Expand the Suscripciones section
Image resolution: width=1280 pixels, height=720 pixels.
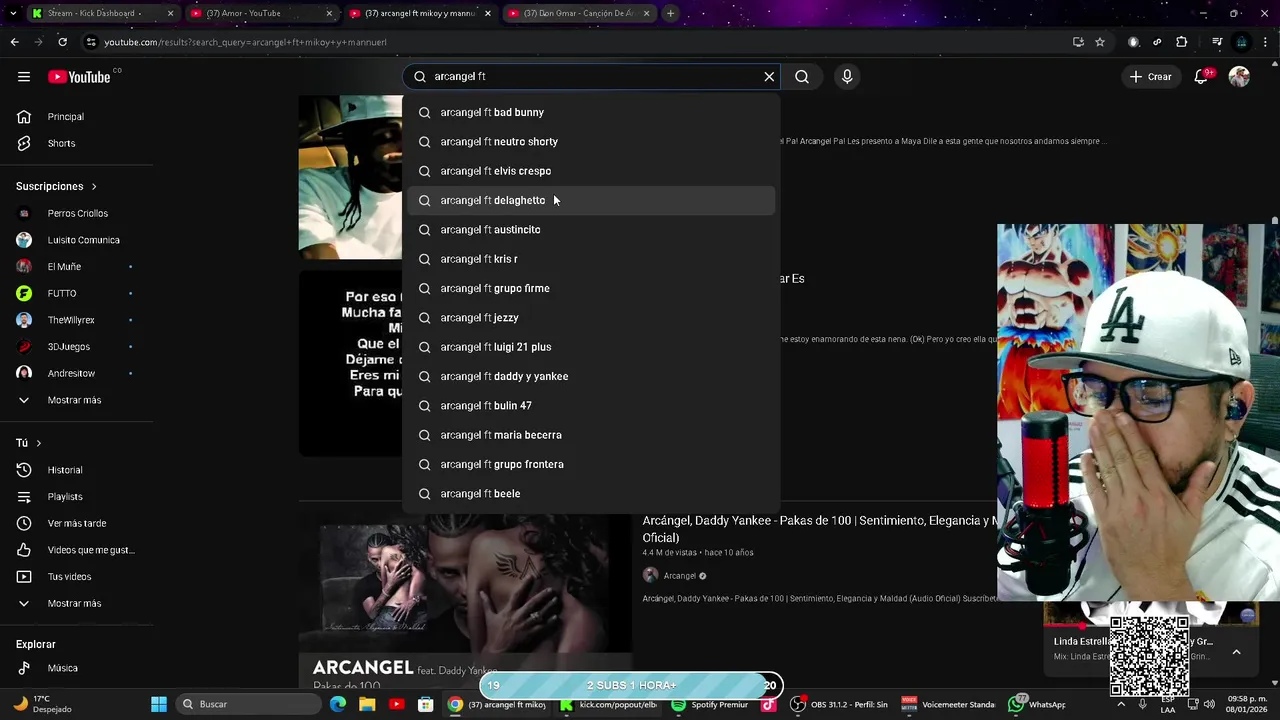pos(56,187)
